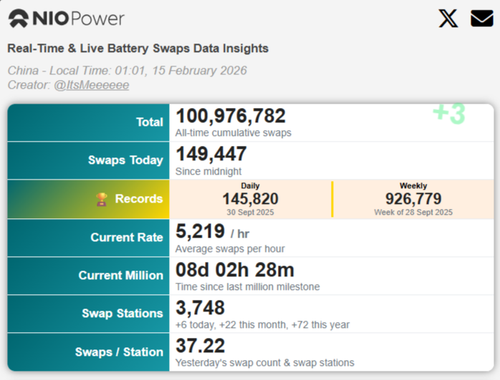
Task: Click 'Time since last million milestone' caption
Action: (248, 287)
